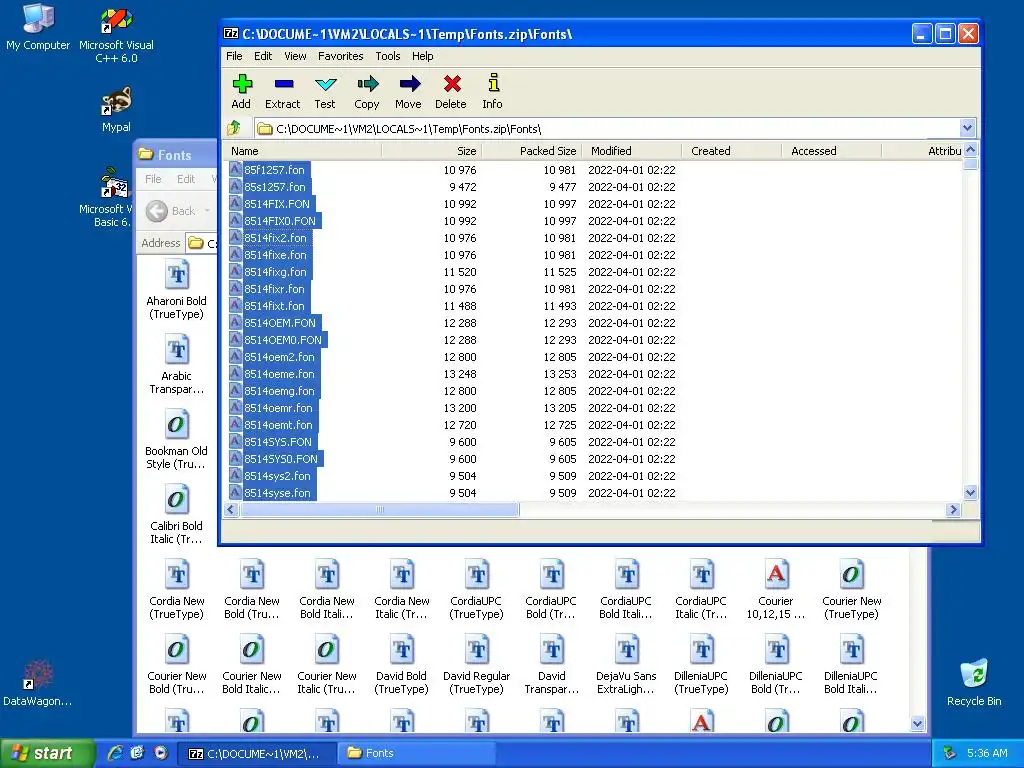Click vertical scrollbar down arrow in 7-Zip
Screen dimensions: 1024x768
coord(970,492)
